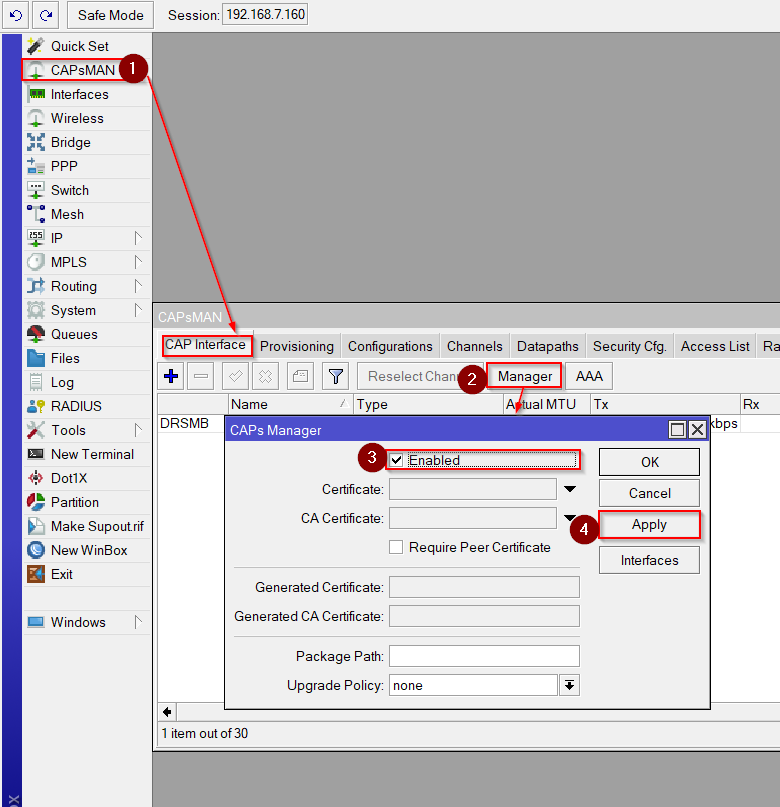Viewport: 780px width, 807px height.
Task: Toggle Safe Mode button
Action: click(111, 15)
